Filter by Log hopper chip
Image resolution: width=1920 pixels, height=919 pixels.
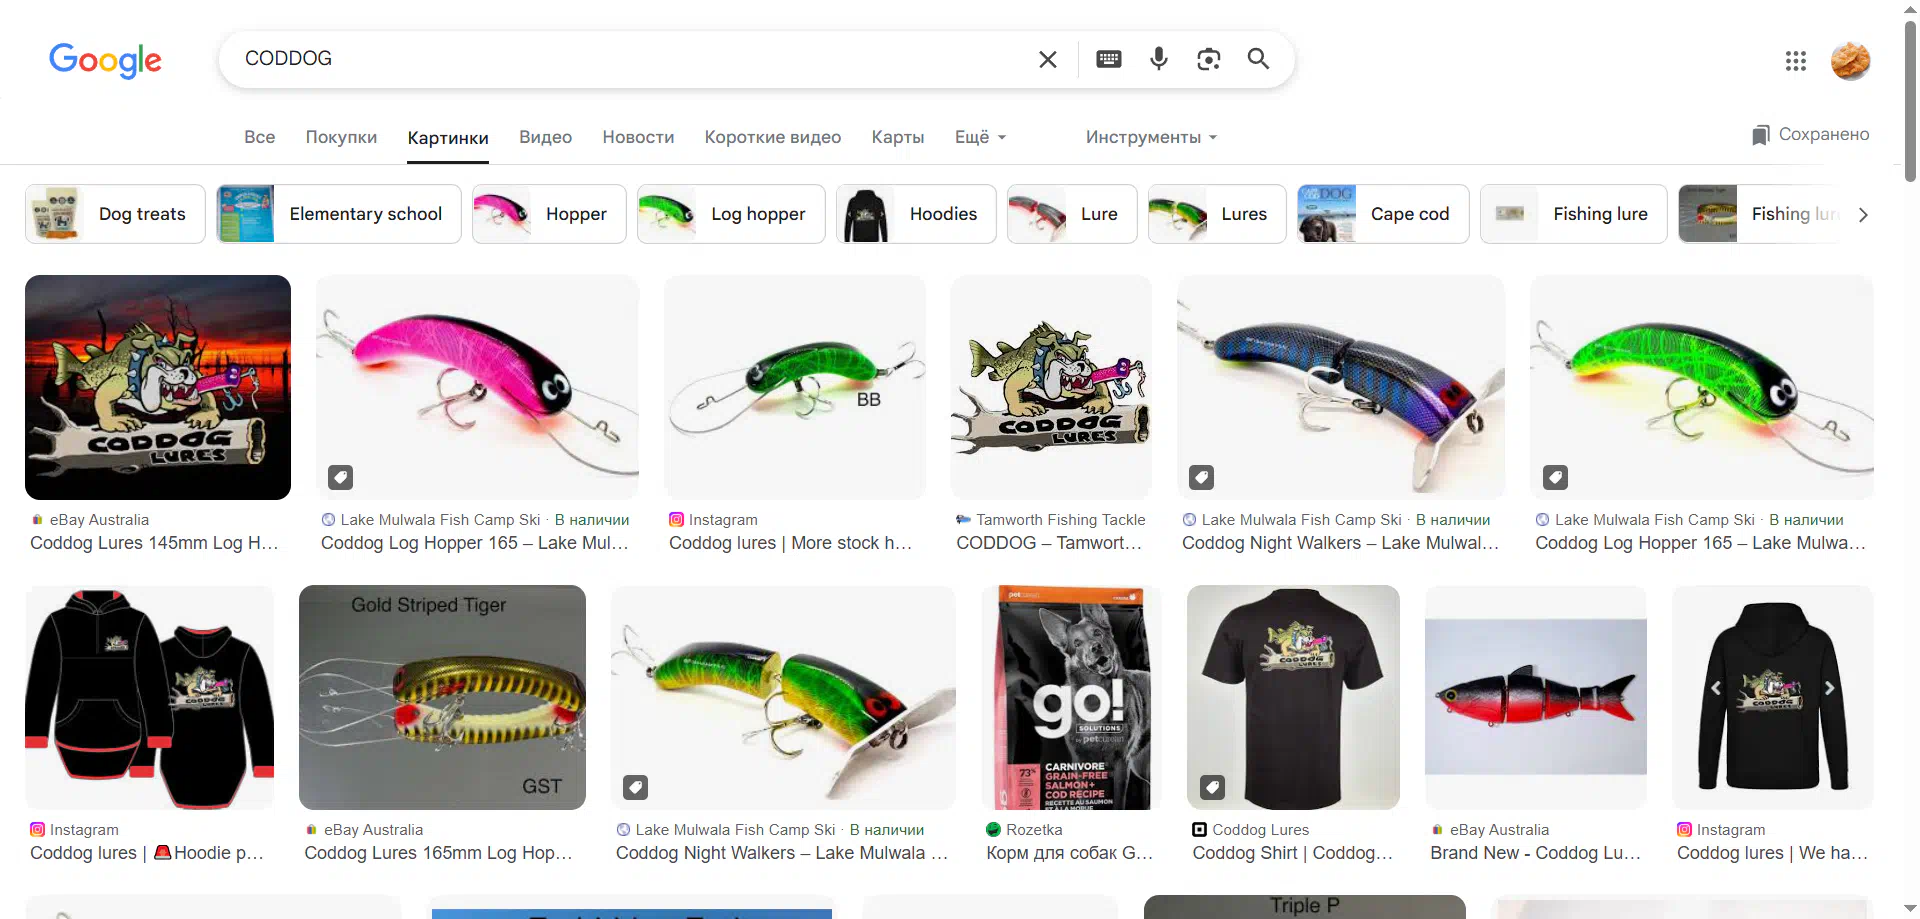[x=731, y=214]
